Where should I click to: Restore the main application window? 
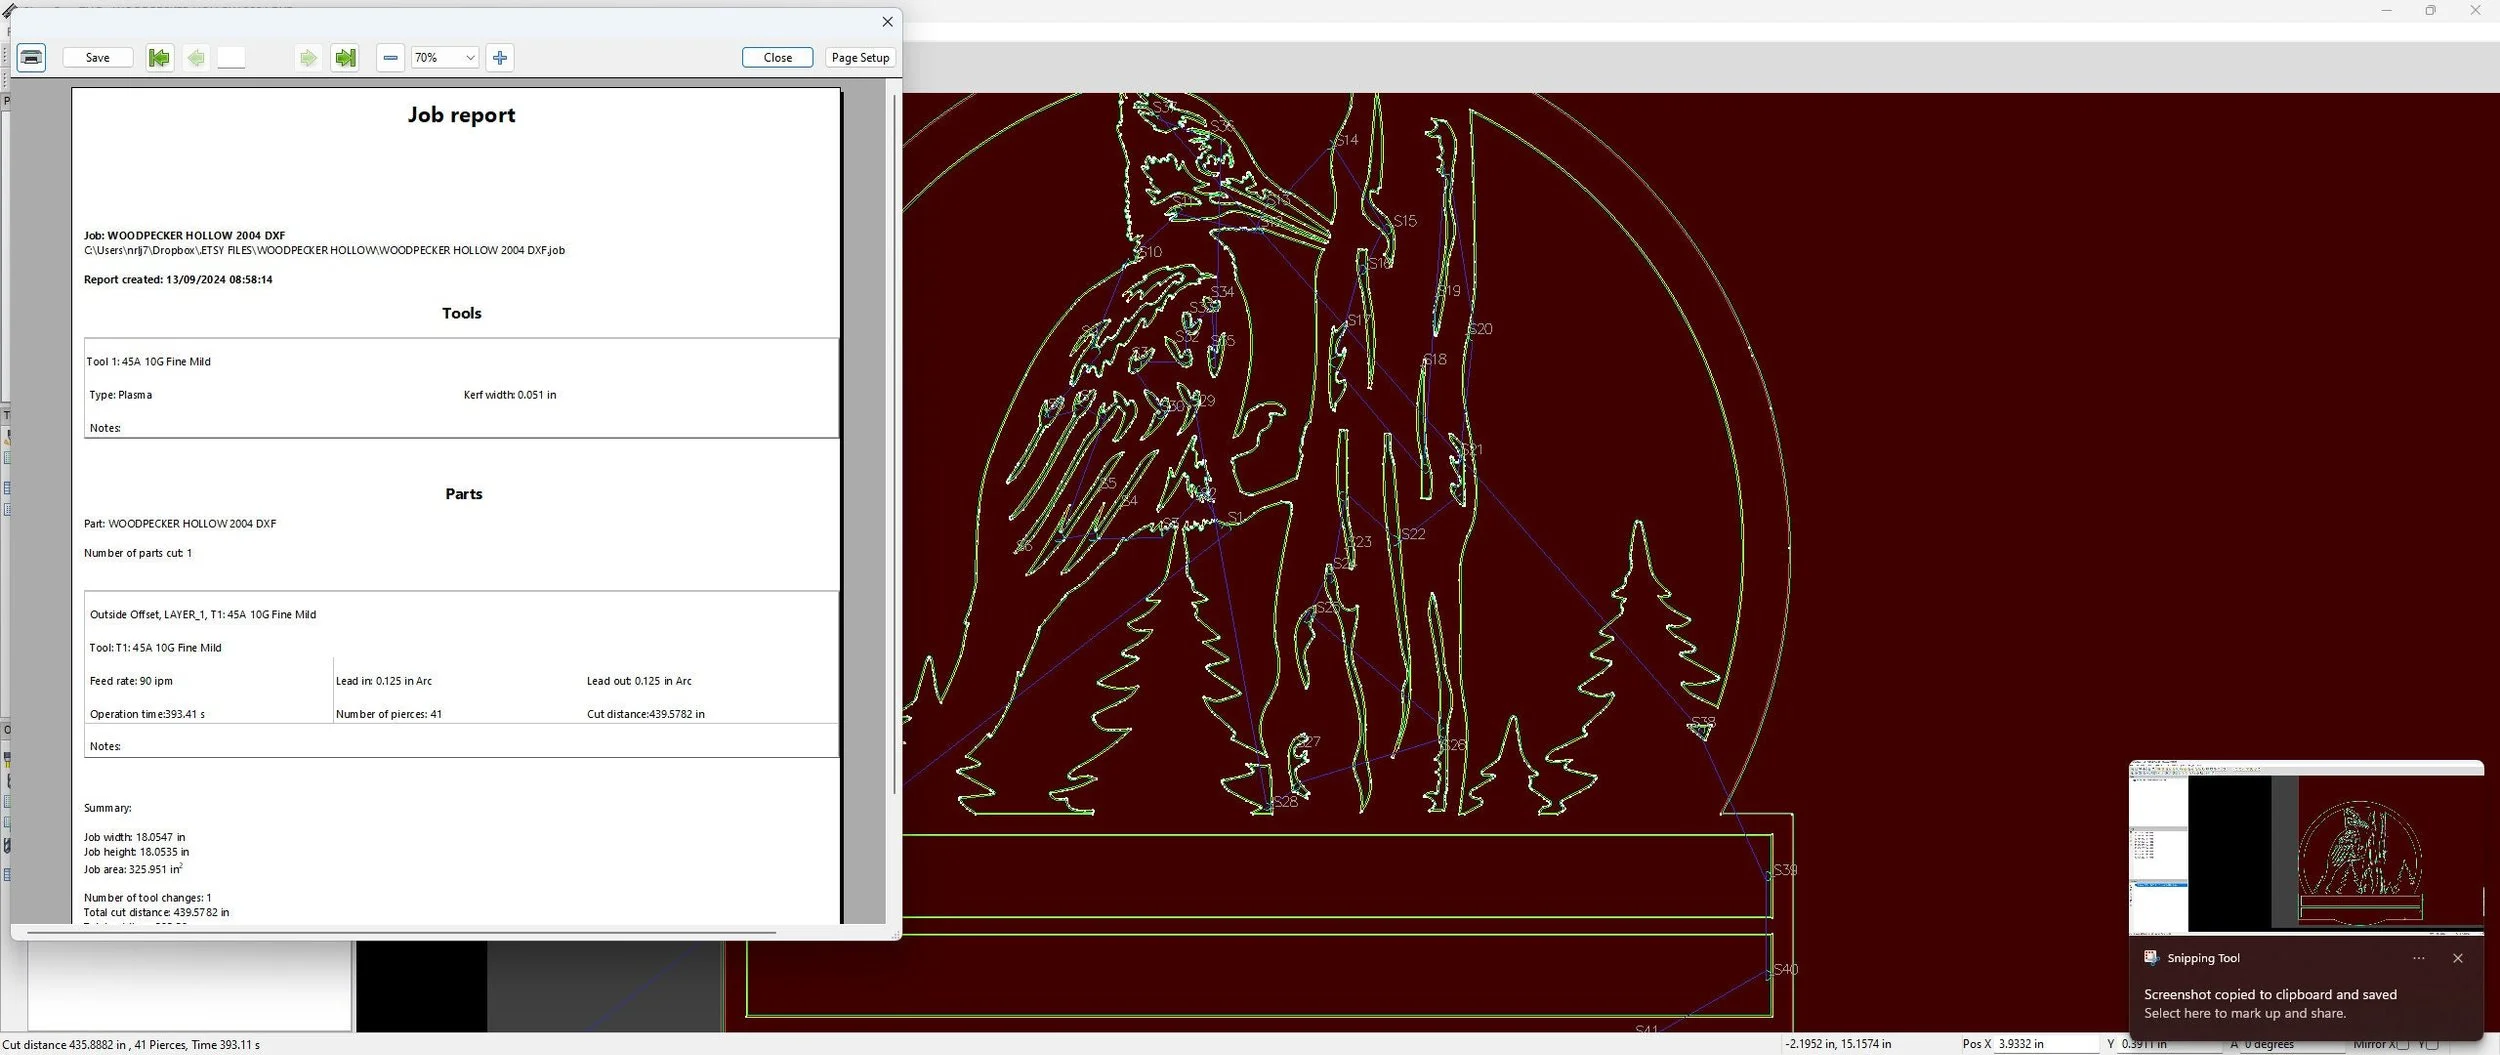click(x=2430, y=10)
